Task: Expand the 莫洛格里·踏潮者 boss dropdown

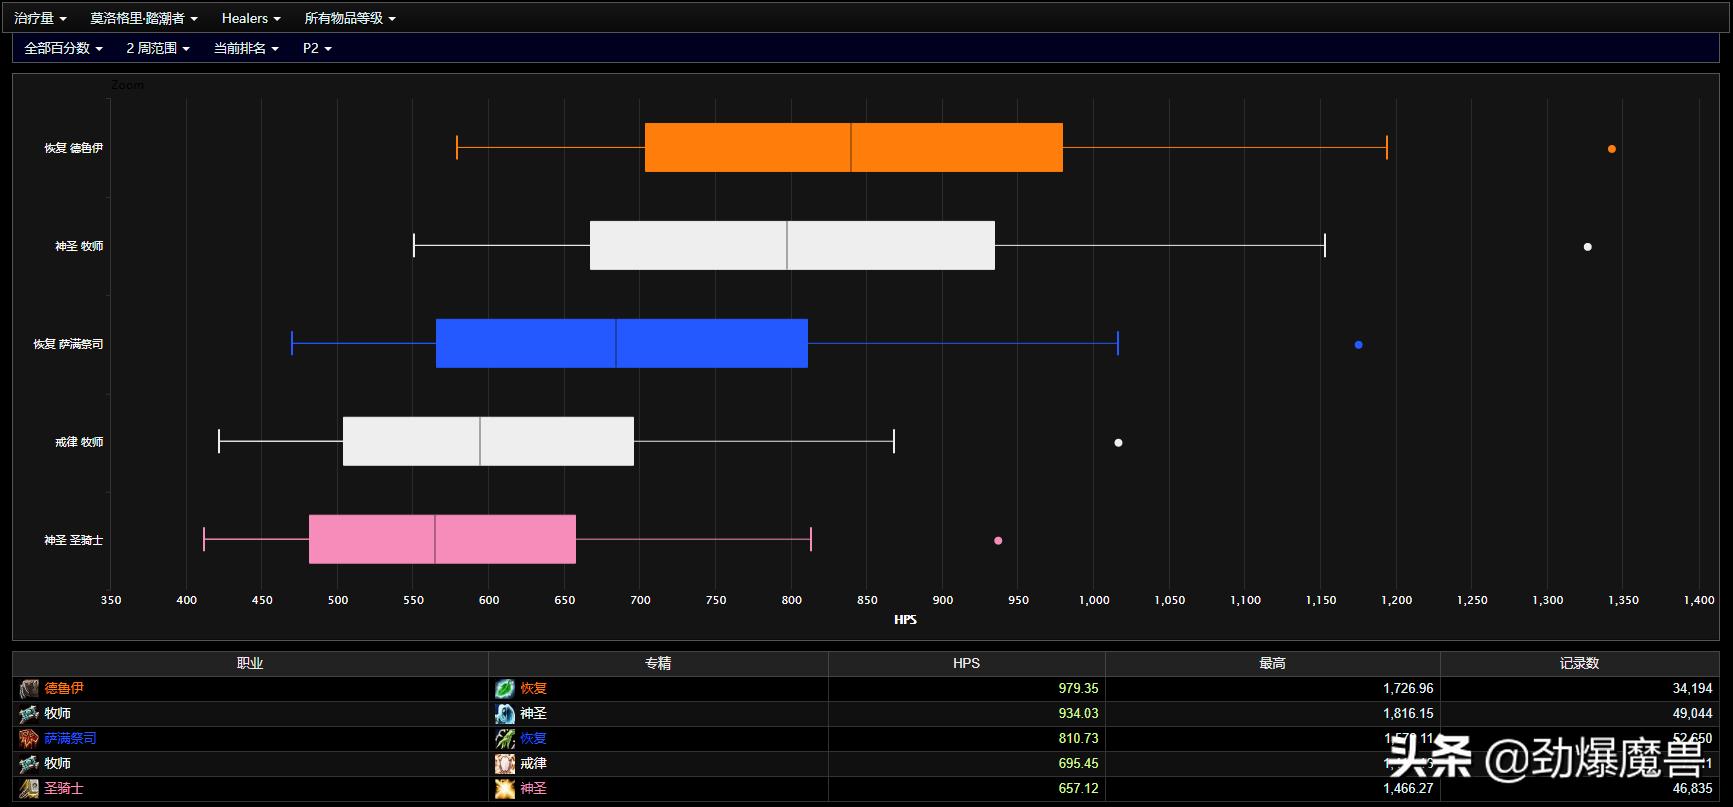Action: (144, 18)
